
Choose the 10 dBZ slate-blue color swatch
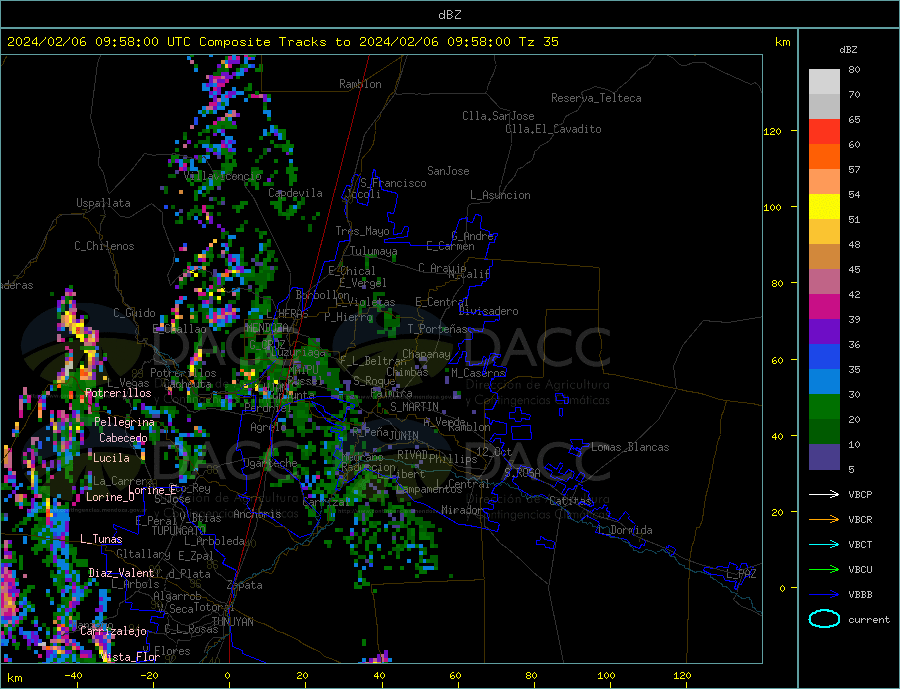click(x=824, y=457)
